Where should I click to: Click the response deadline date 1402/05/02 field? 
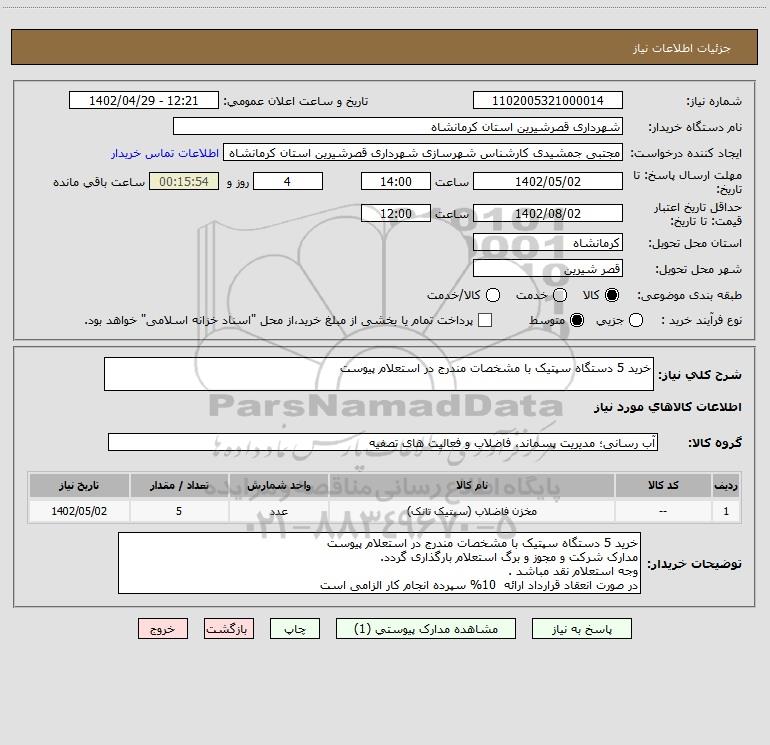pos(548,181)
